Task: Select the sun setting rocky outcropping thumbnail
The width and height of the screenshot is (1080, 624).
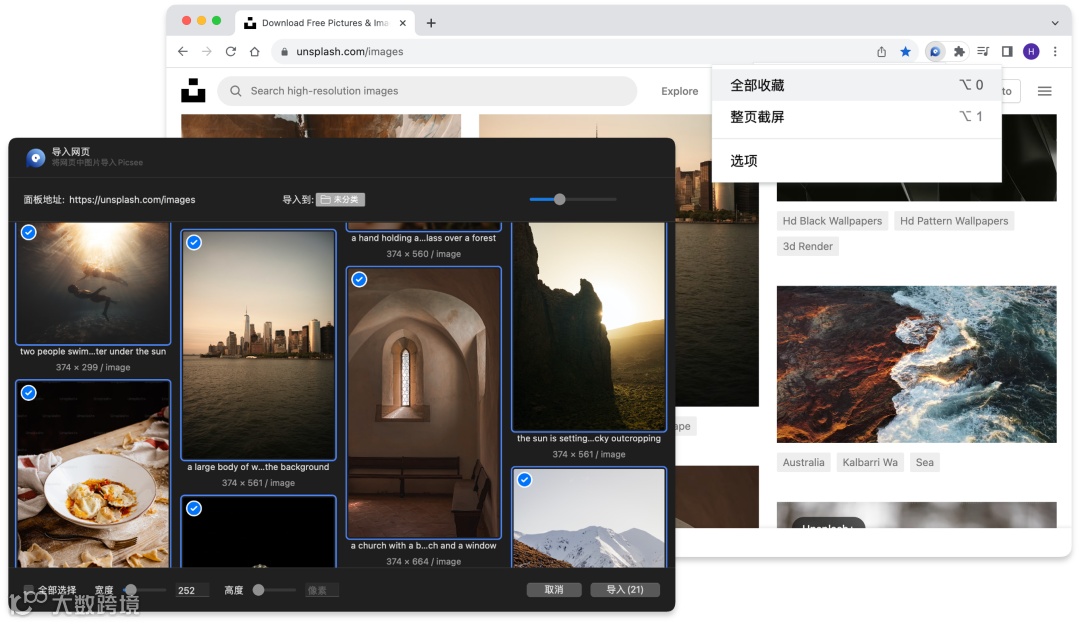Action: click(x=589, y=326)
